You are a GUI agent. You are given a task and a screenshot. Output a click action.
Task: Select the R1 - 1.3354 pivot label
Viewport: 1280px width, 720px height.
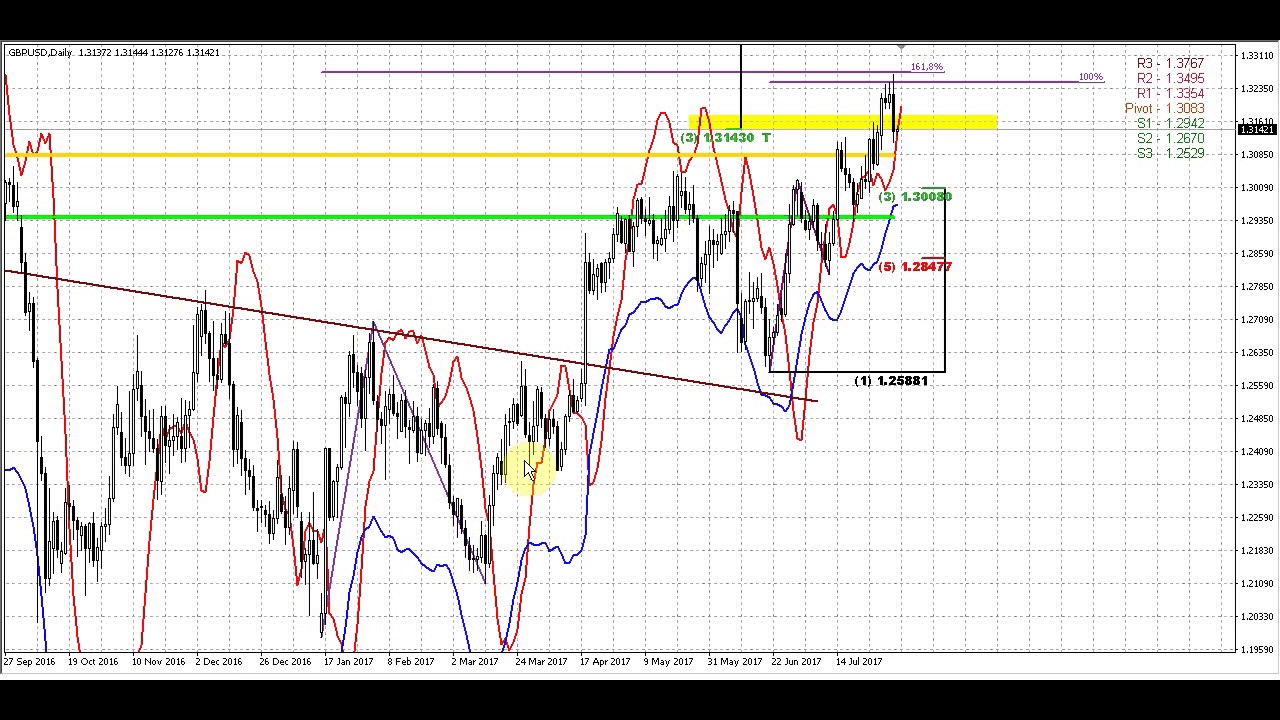click(x=1170, y=93)
